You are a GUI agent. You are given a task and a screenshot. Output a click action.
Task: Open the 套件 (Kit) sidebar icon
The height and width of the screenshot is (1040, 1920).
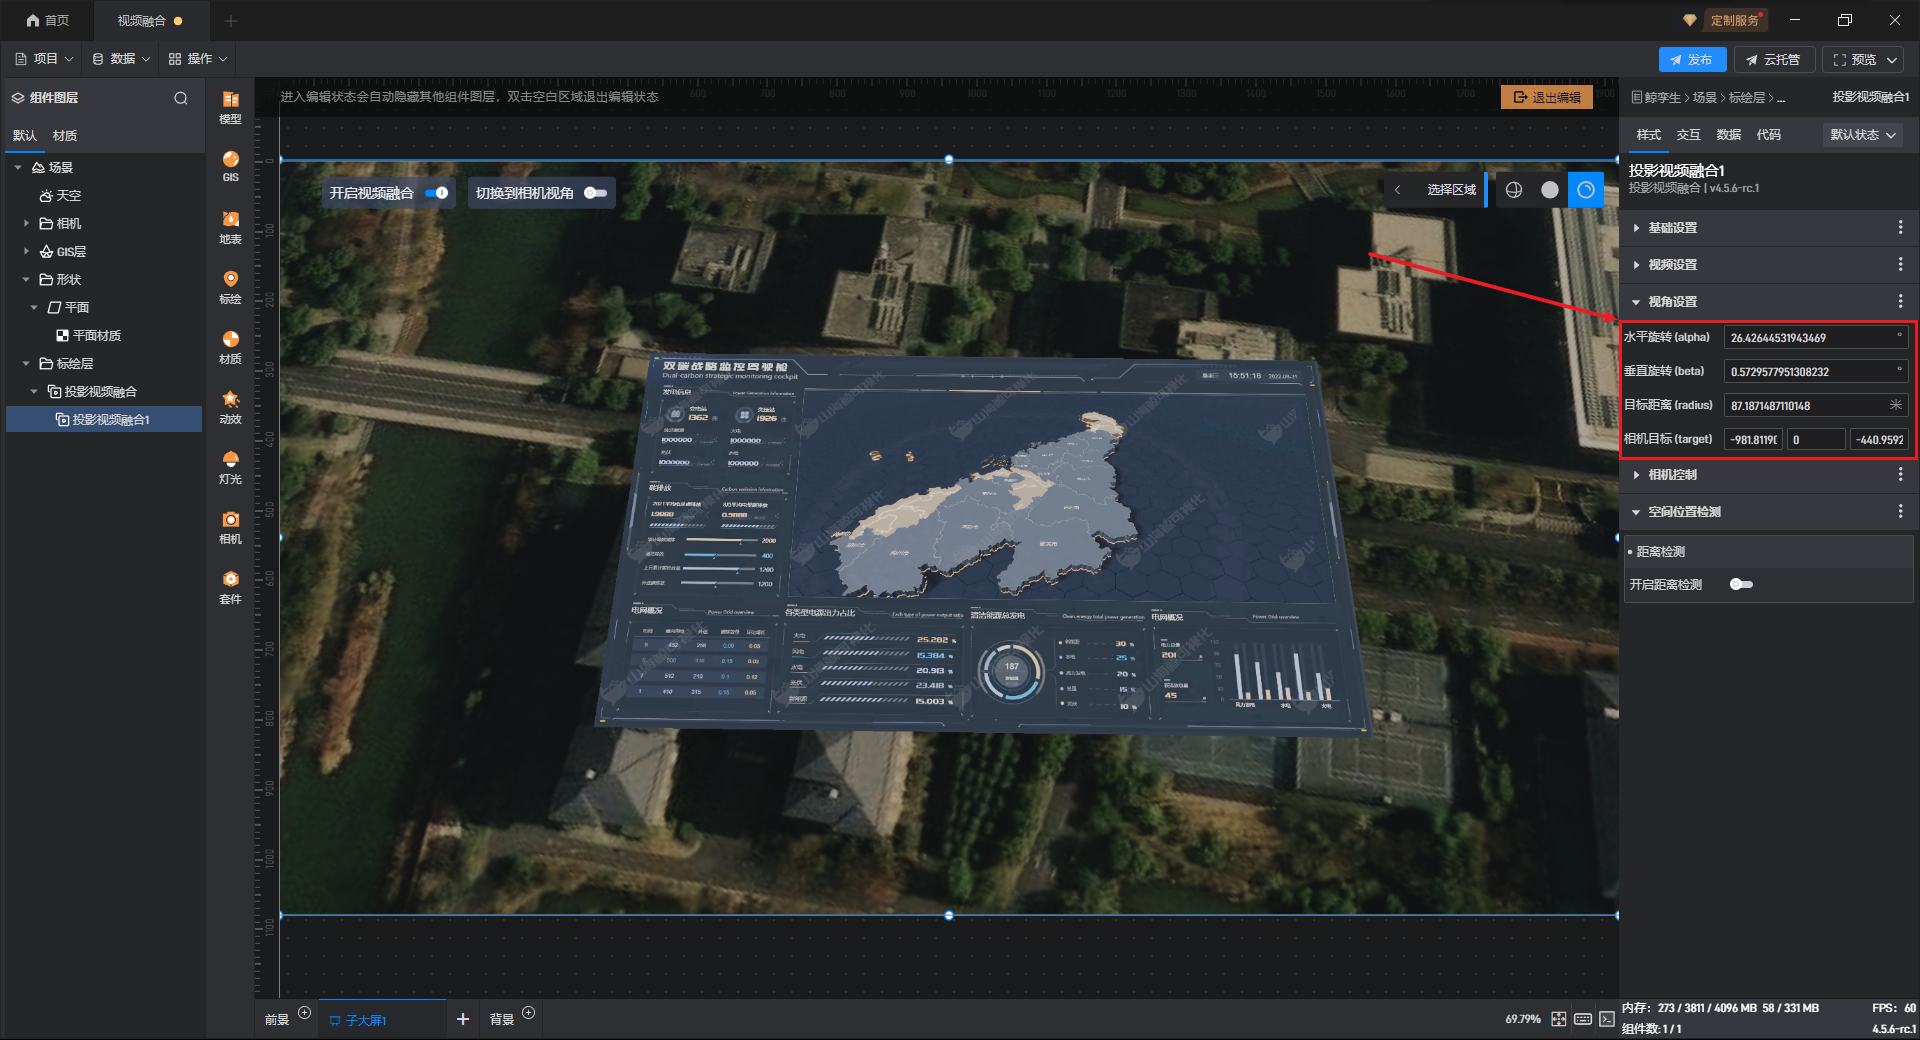[230, 587]
